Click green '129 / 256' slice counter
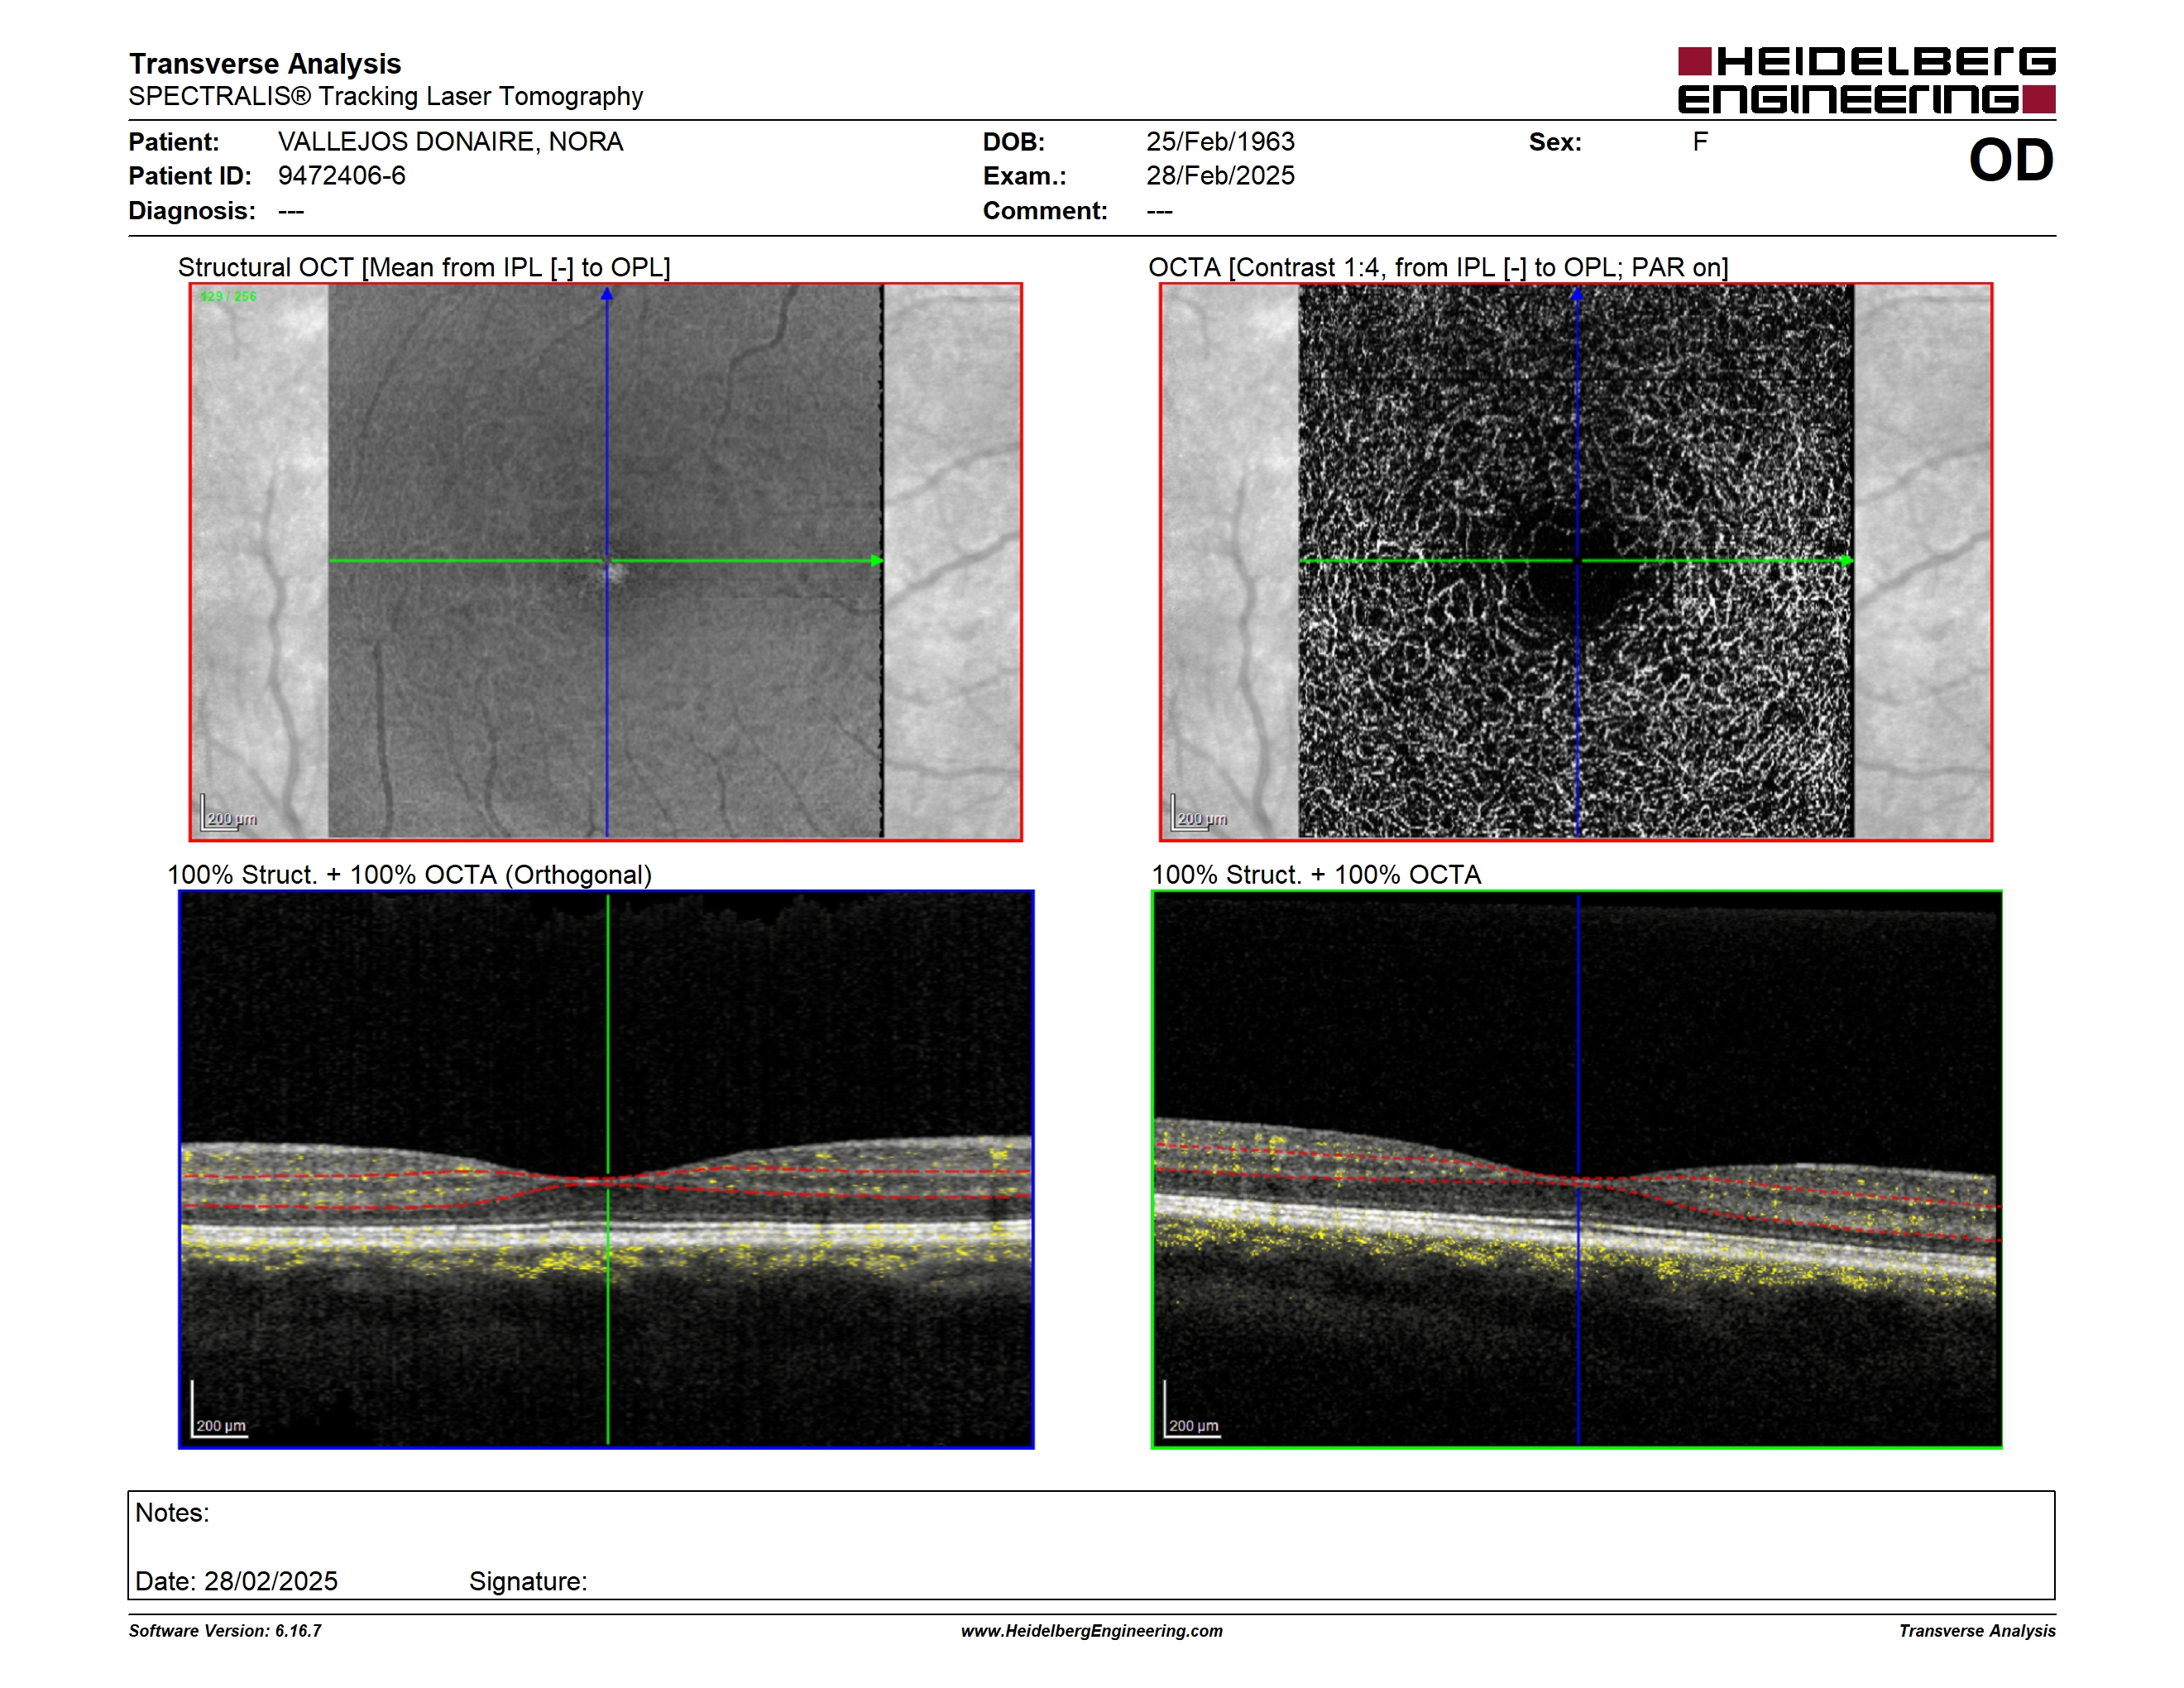2184x1688 pixels. (x=228, y=297)
